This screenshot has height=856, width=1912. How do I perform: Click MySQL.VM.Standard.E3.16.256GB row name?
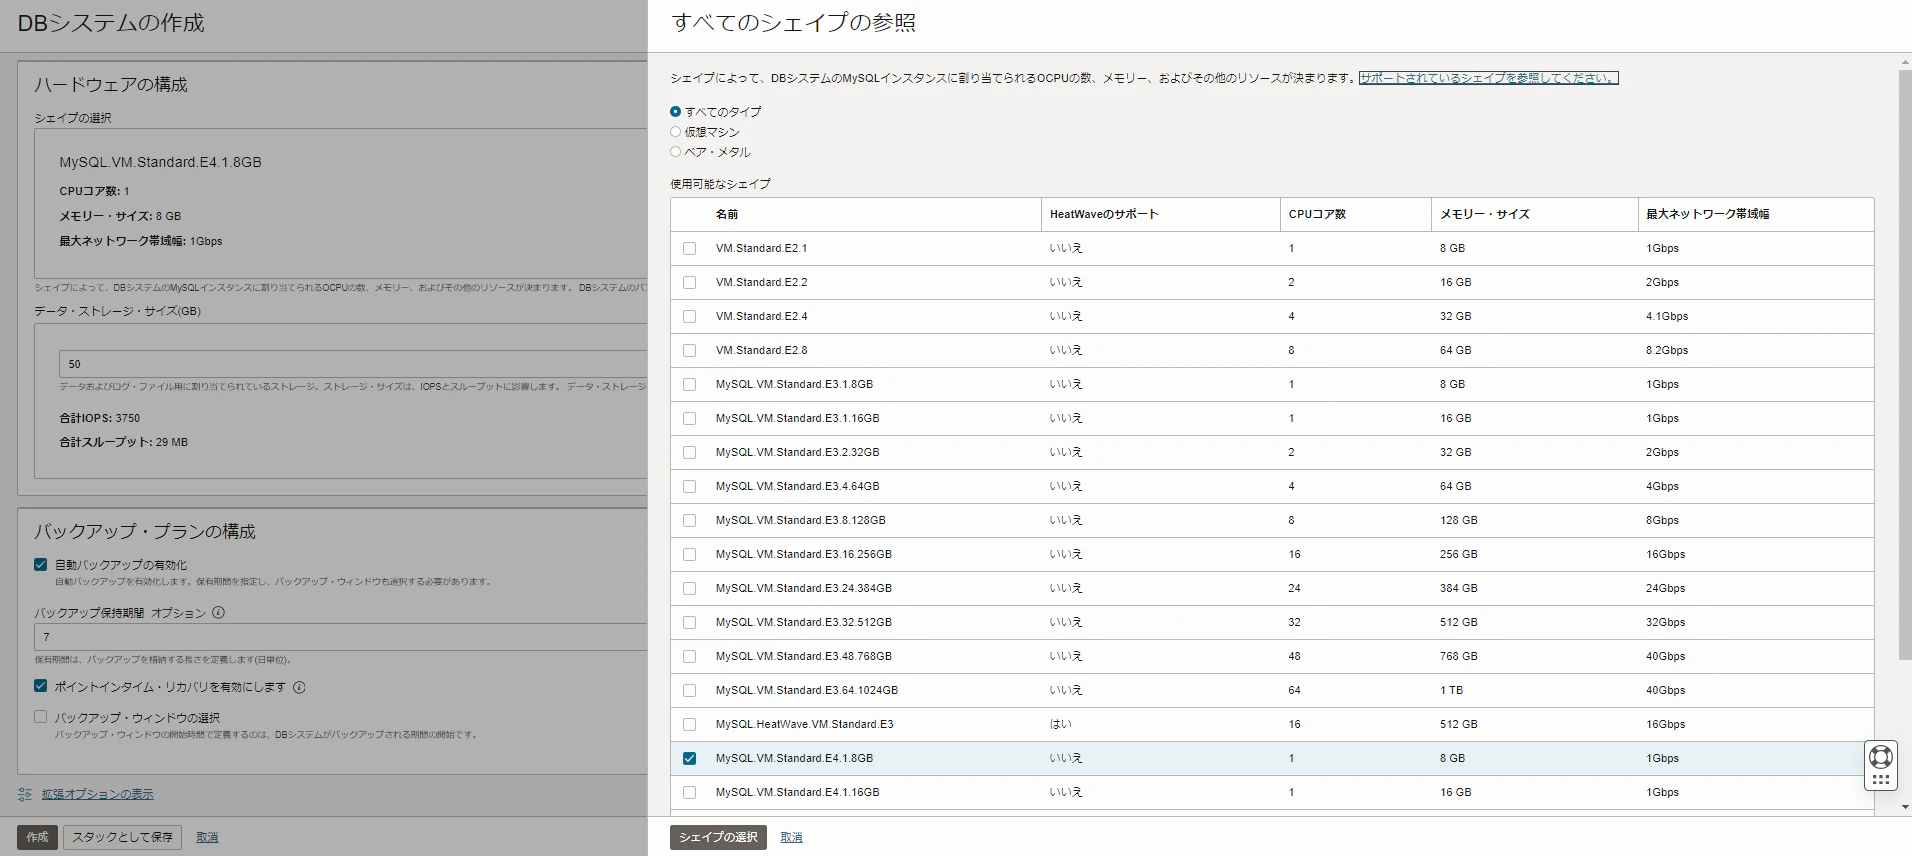click(x=804, y=554)
